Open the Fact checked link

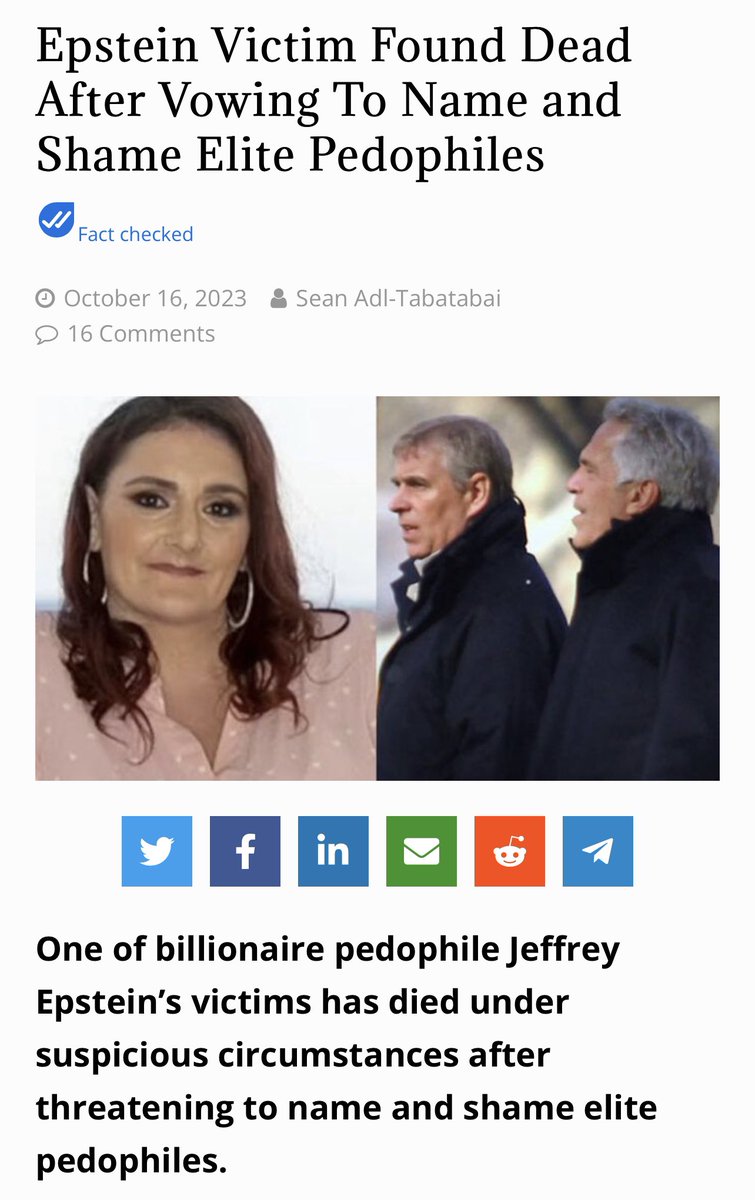point(135,234)
